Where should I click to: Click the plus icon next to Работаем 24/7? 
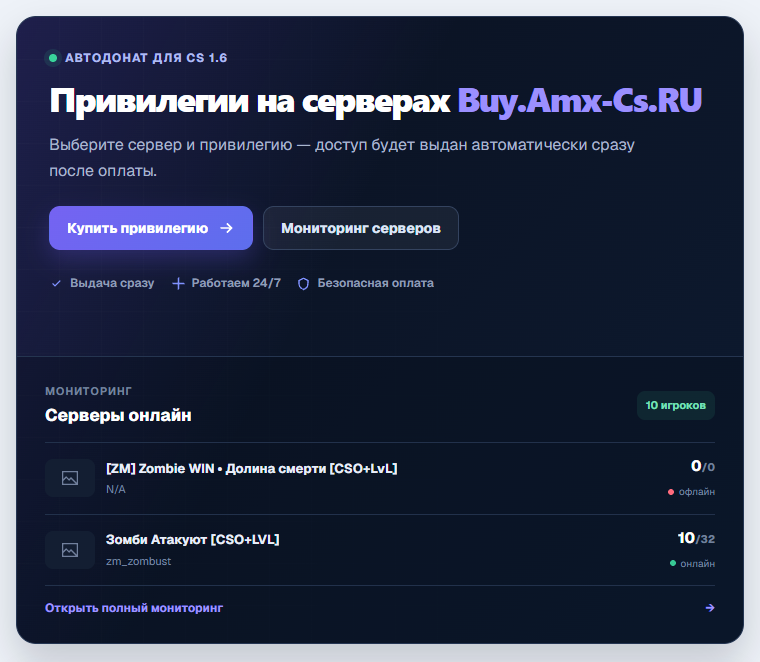coord(178,283)
